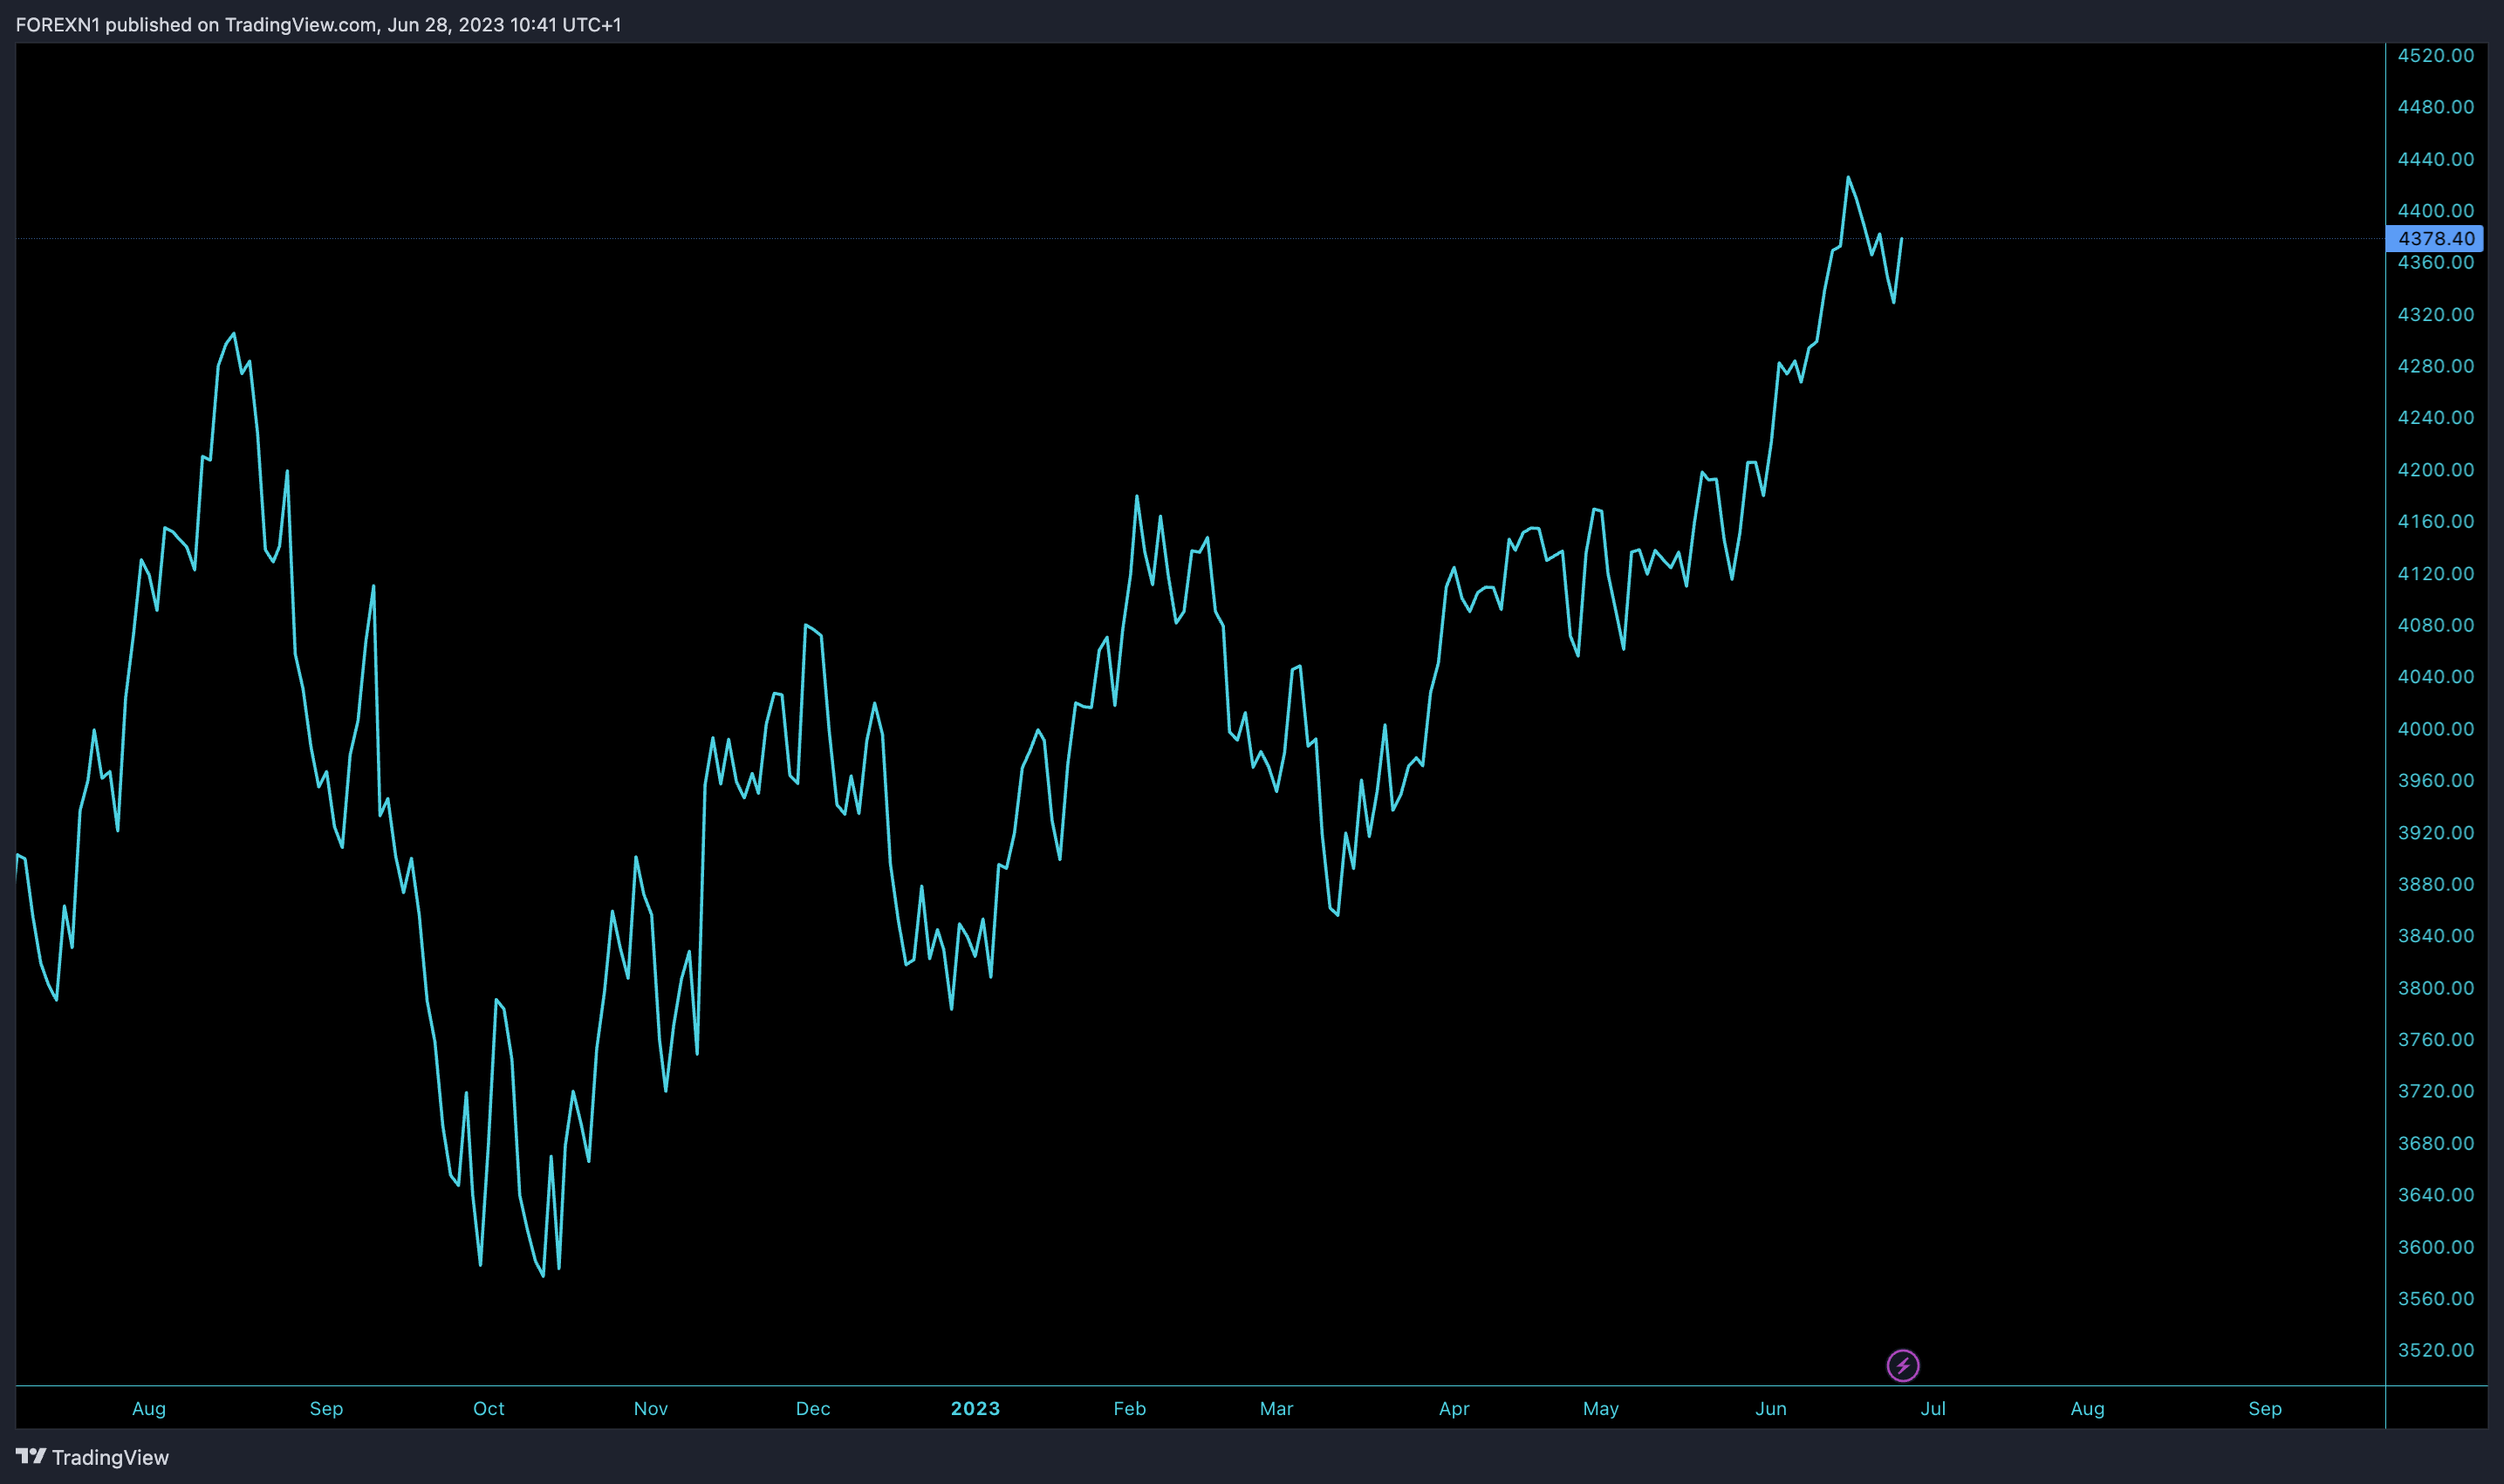Click the Feb label on time axis
This screenshot has width=2504, height=1484.
(x=1129, y=1409)
